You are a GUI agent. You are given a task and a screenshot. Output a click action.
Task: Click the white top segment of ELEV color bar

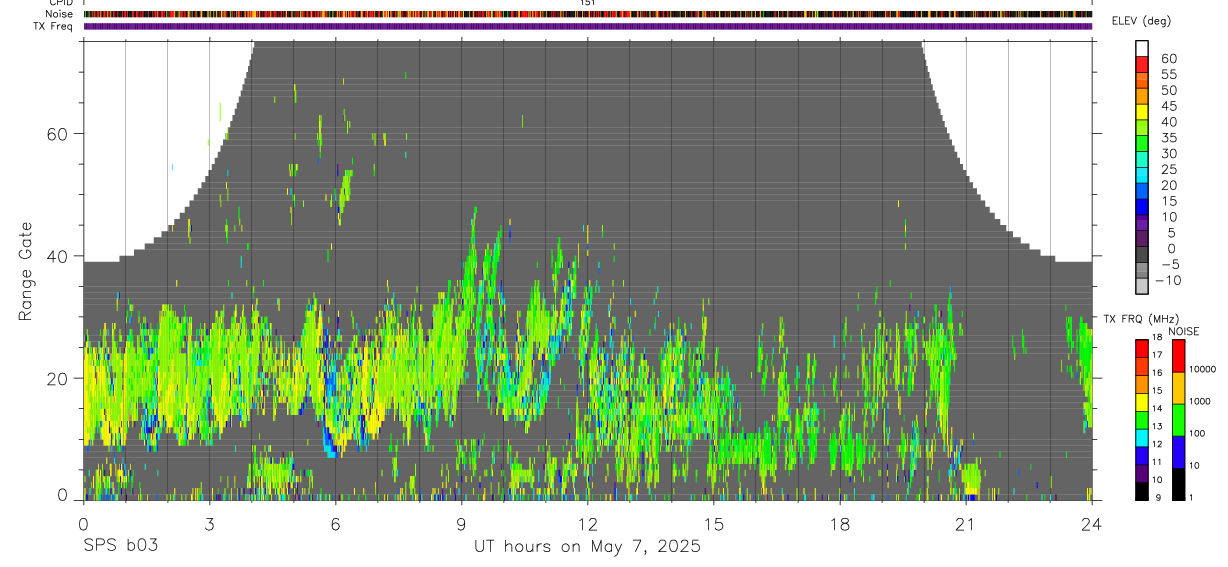1142,48
